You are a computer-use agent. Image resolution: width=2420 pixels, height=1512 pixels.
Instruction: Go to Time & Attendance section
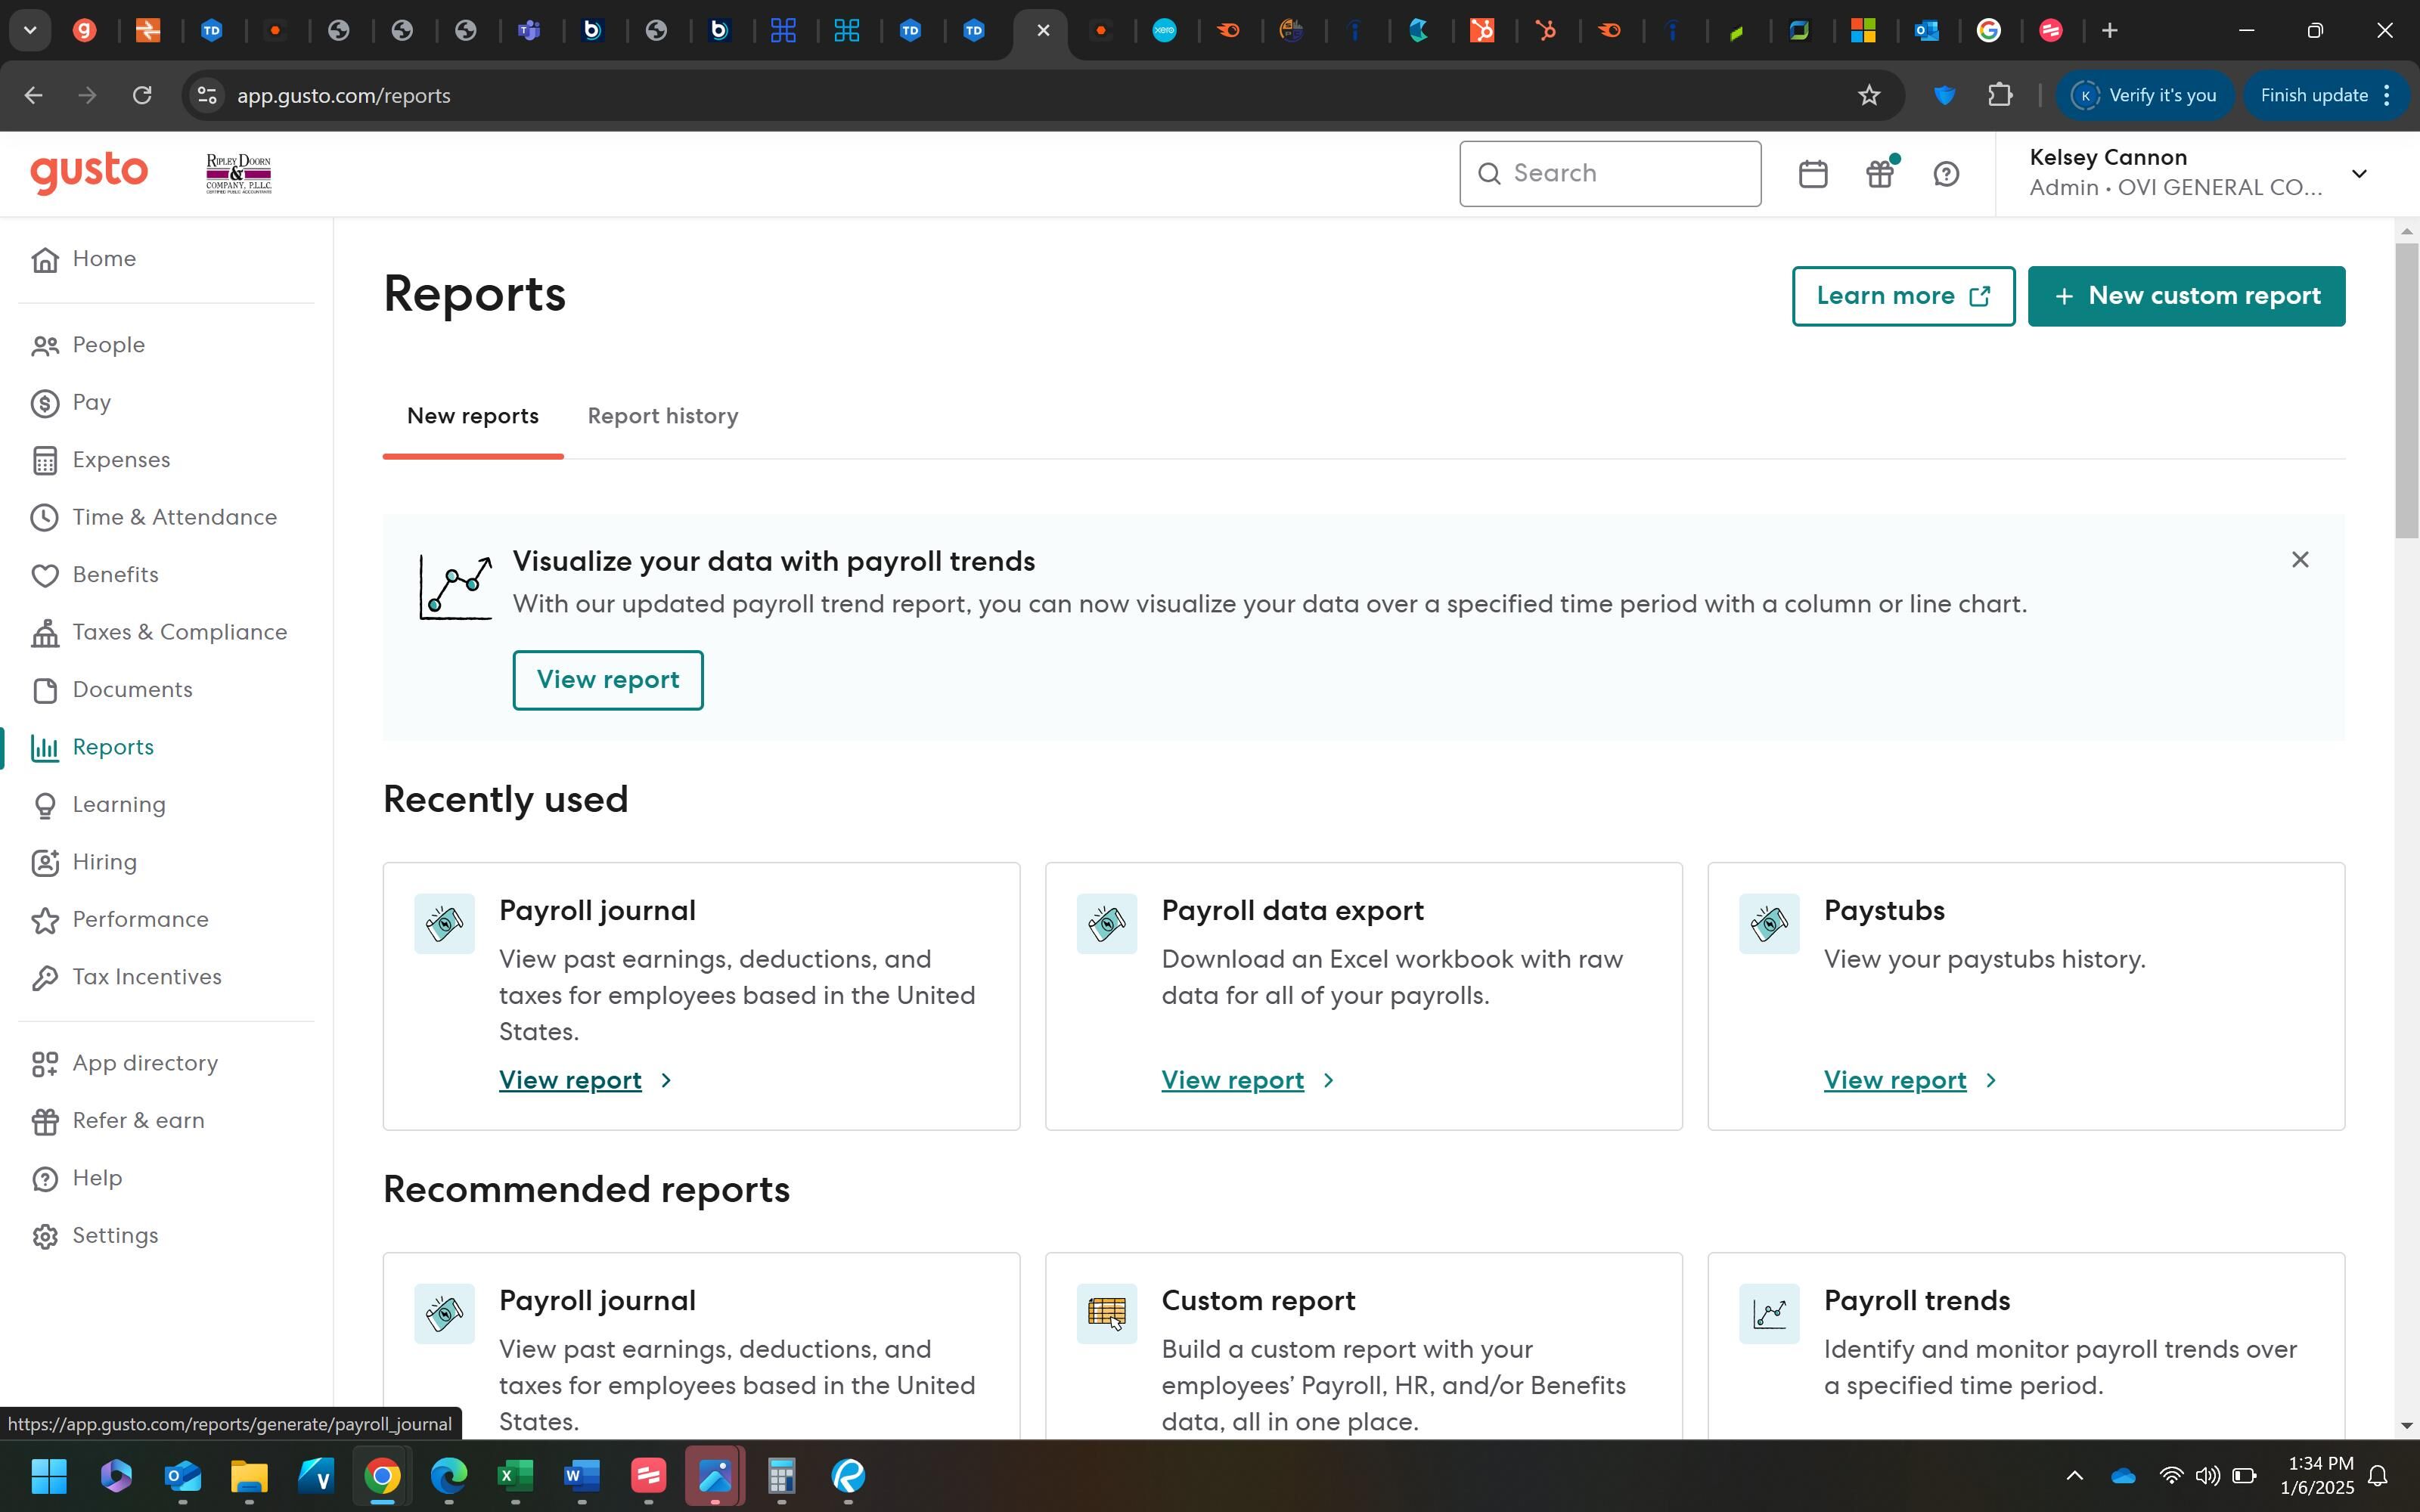click(174, 517)
